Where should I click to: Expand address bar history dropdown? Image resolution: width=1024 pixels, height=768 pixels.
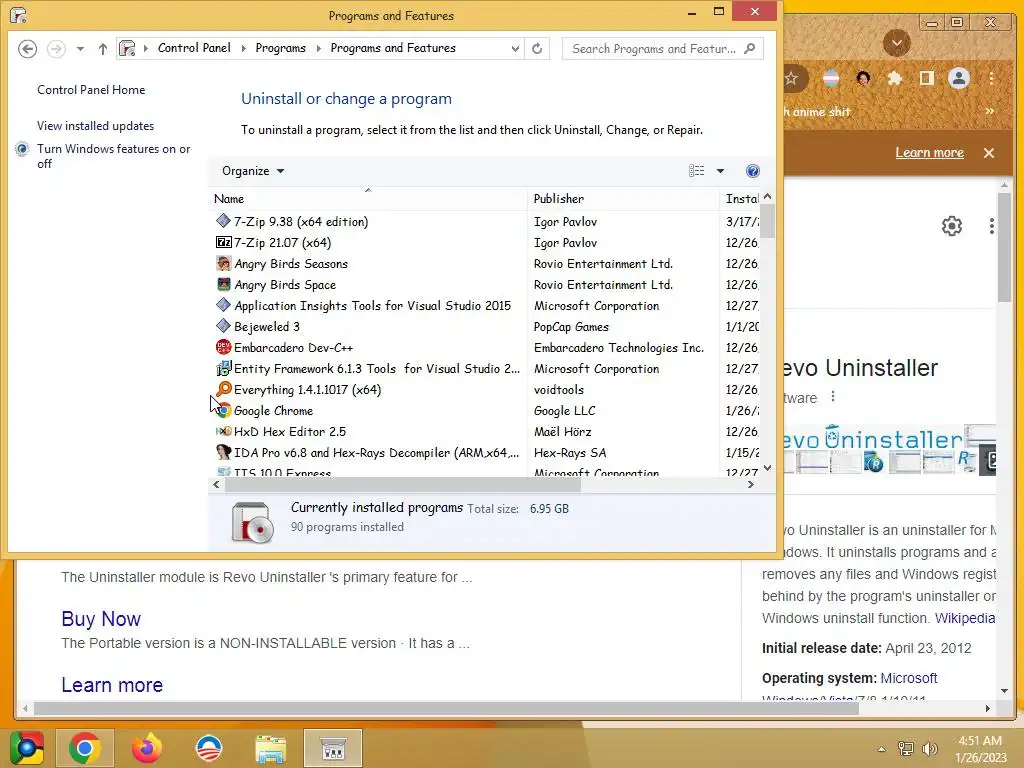515,49
